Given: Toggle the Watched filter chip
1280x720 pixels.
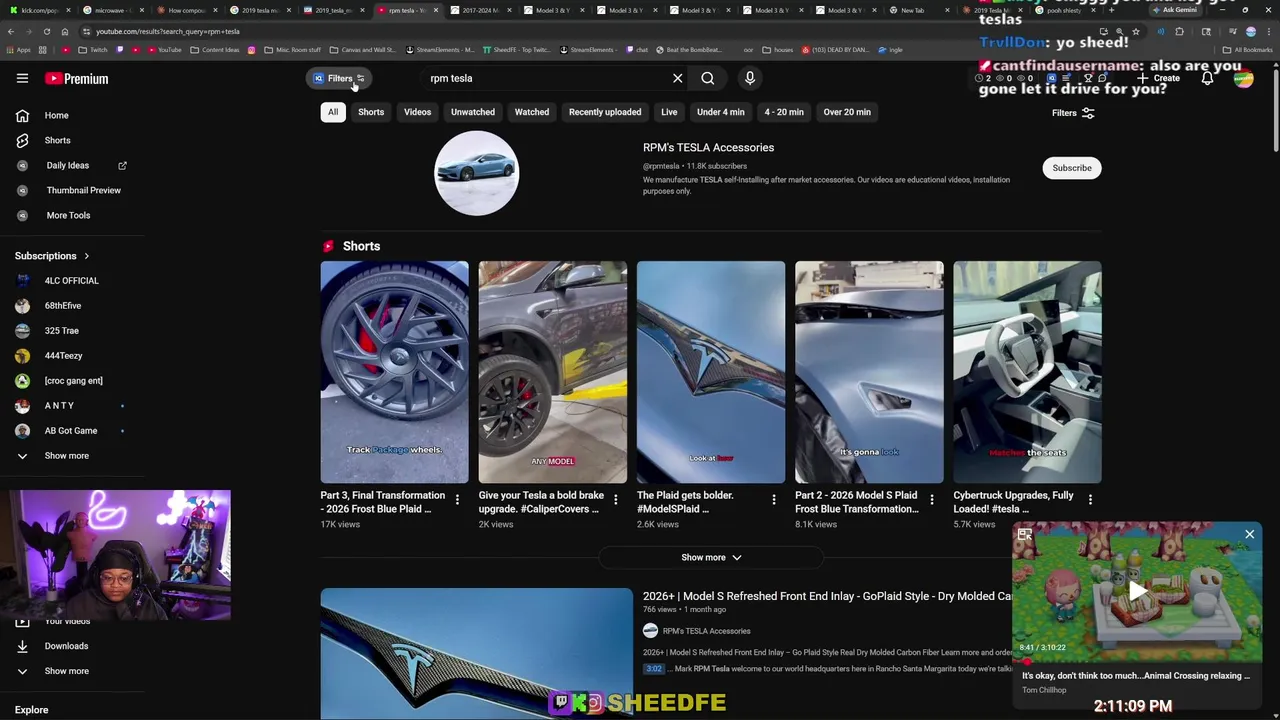Looking at the screenshot, I should tap(532, 112).
